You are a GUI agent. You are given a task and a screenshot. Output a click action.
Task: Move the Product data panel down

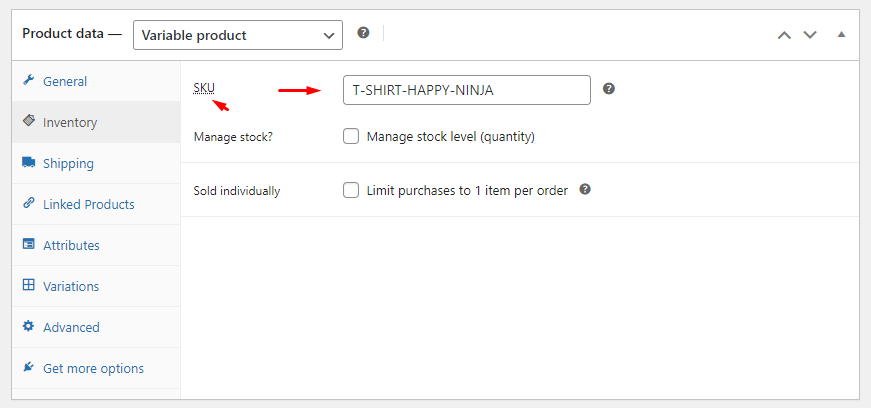[810, 35]
